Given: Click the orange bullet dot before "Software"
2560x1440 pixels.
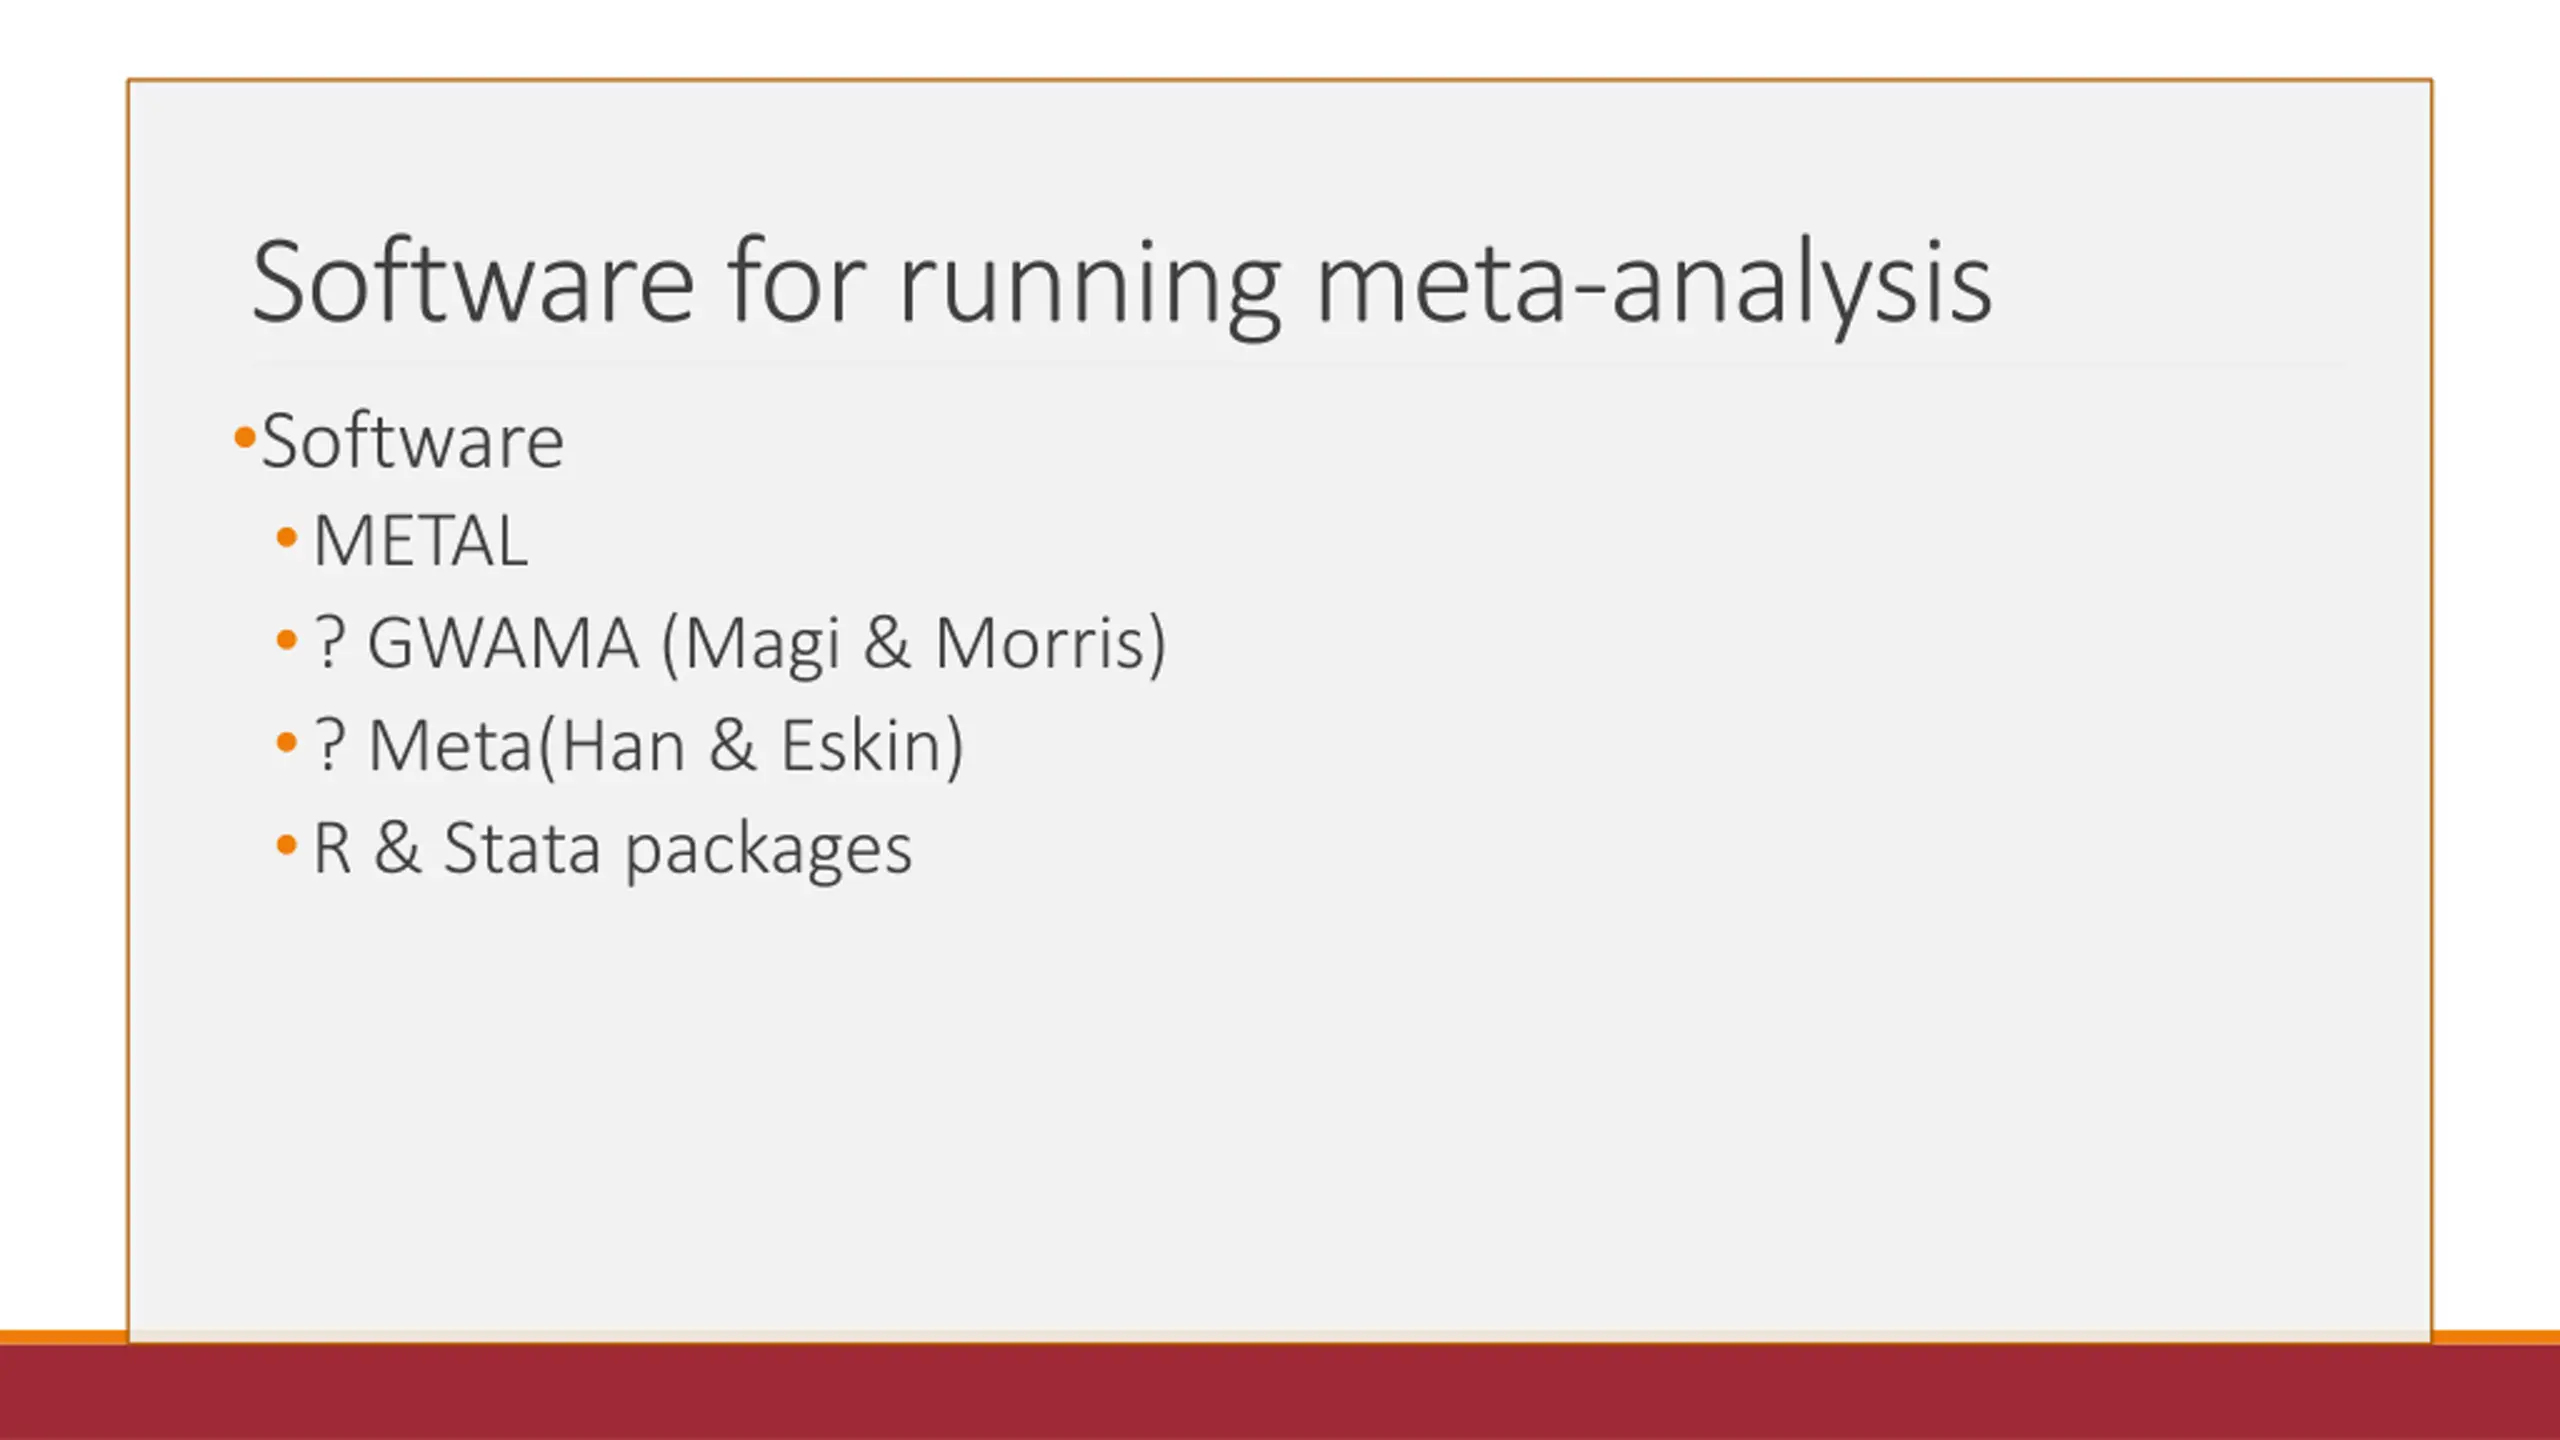Looking at the screenshot, I should pyautogui.click(x=244, y=437).
